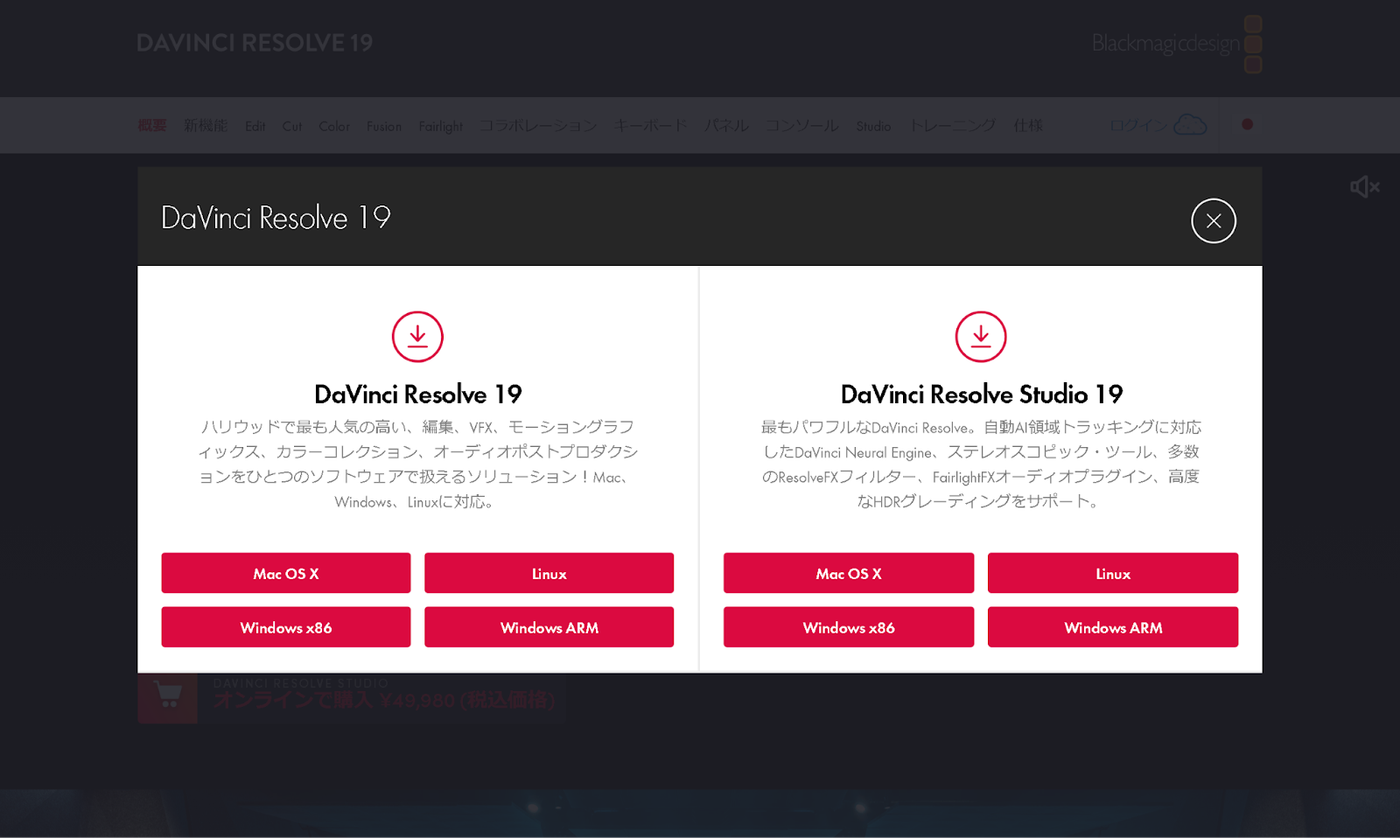Open the 概要 tab in navigation

tap(152, 125)
